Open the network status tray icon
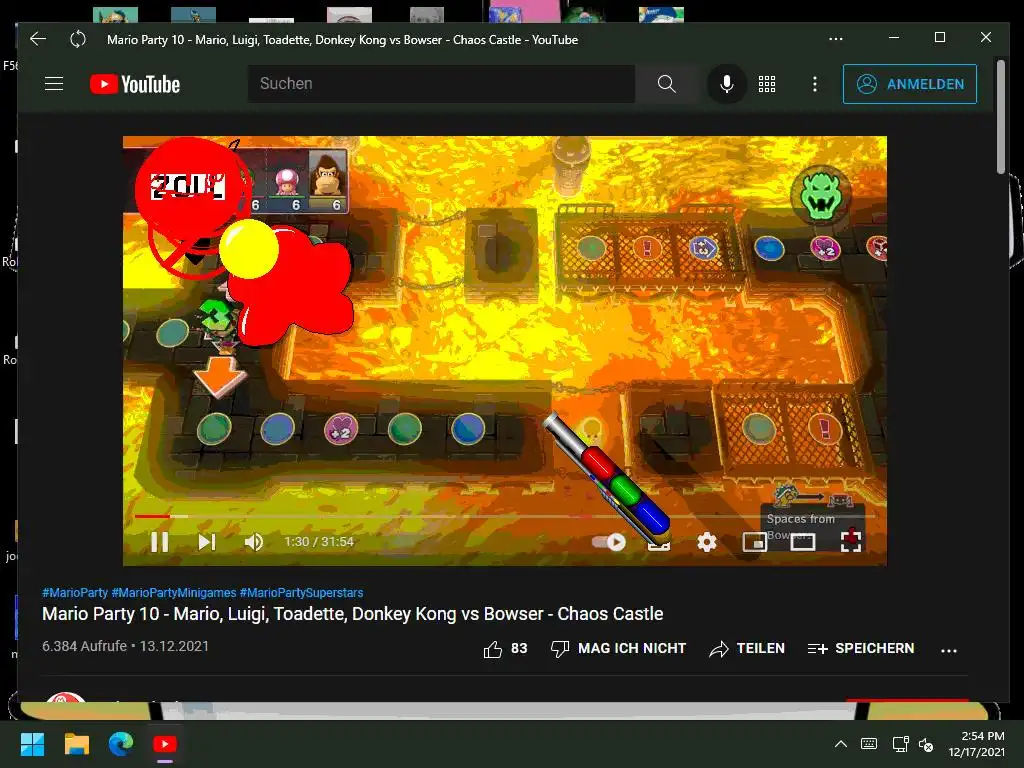The width and height of the screenshot is (1024, 768). coord(901,744)
